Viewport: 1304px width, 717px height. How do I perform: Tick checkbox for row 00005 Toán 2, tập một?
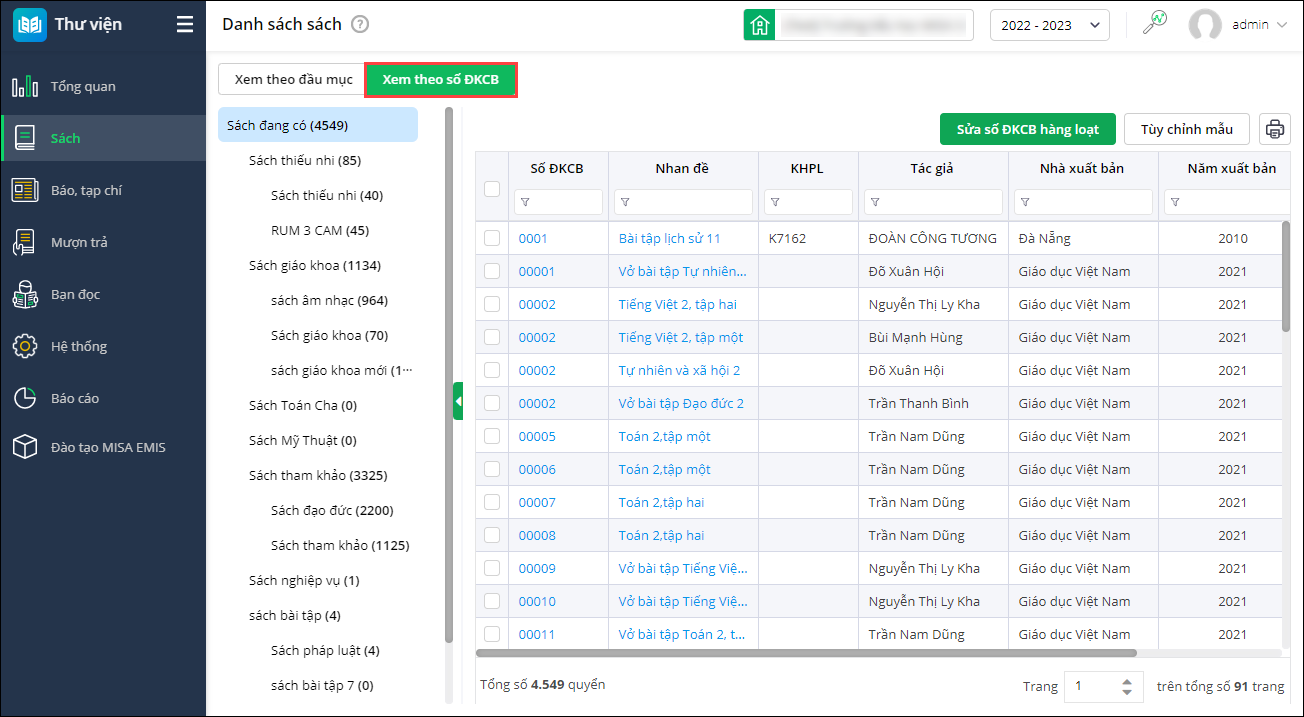click(492, 436)
